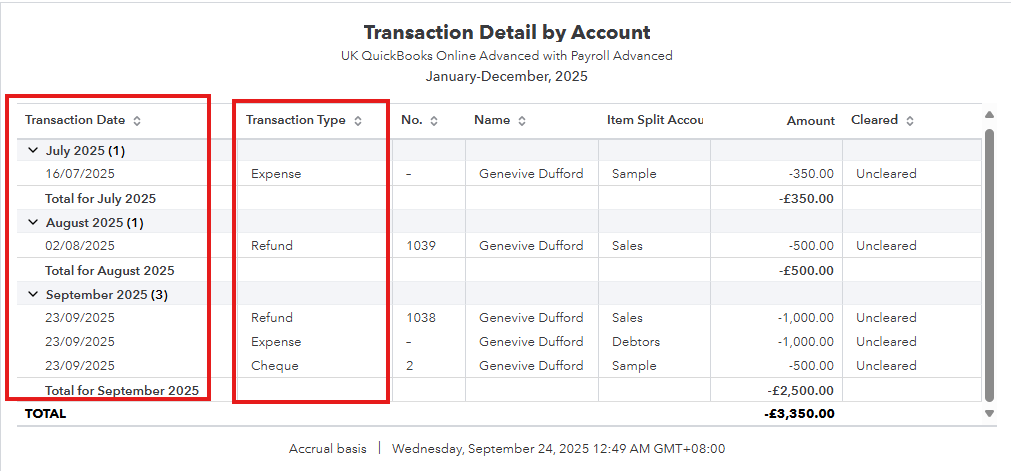The image size is (1011, 471).
Task: Collapse the July 2025 group
Action: point(33,150)
